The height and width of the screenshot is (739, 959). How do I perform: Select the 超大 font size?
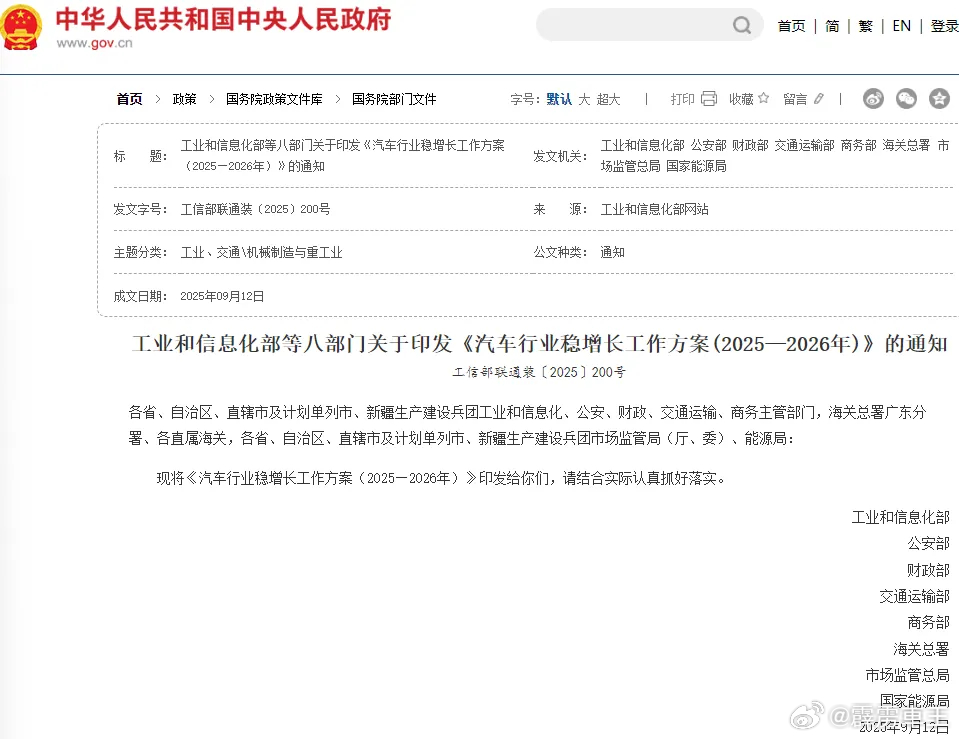tap(609, 99)
